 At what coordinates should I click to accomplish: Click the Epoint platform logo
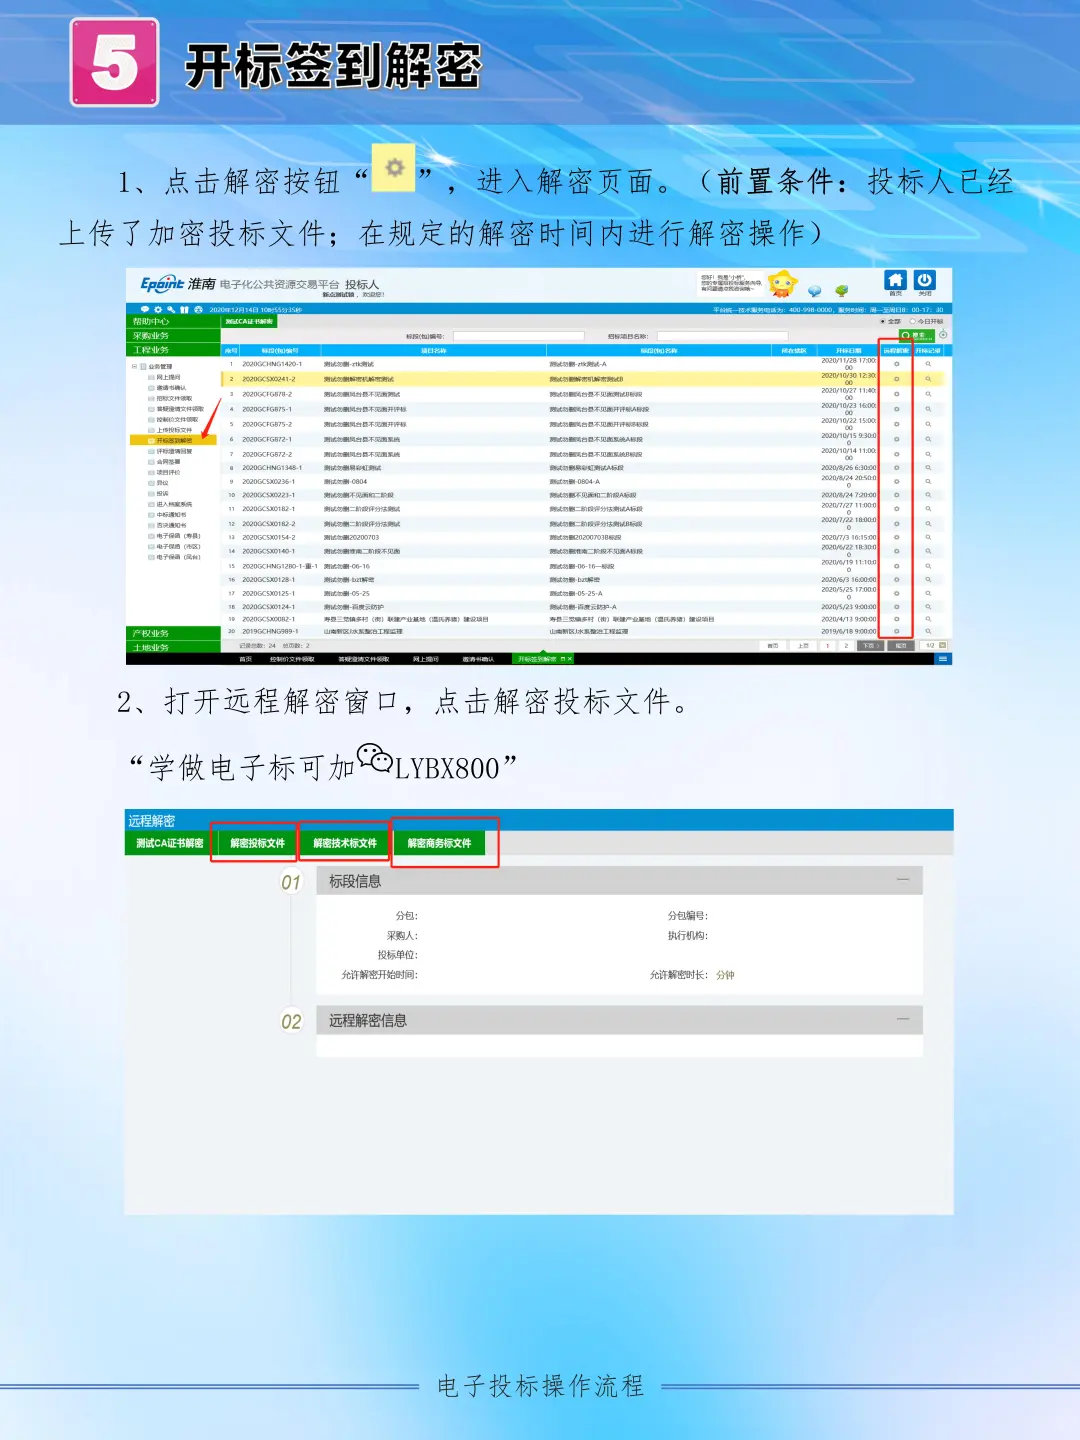[160, 283]
